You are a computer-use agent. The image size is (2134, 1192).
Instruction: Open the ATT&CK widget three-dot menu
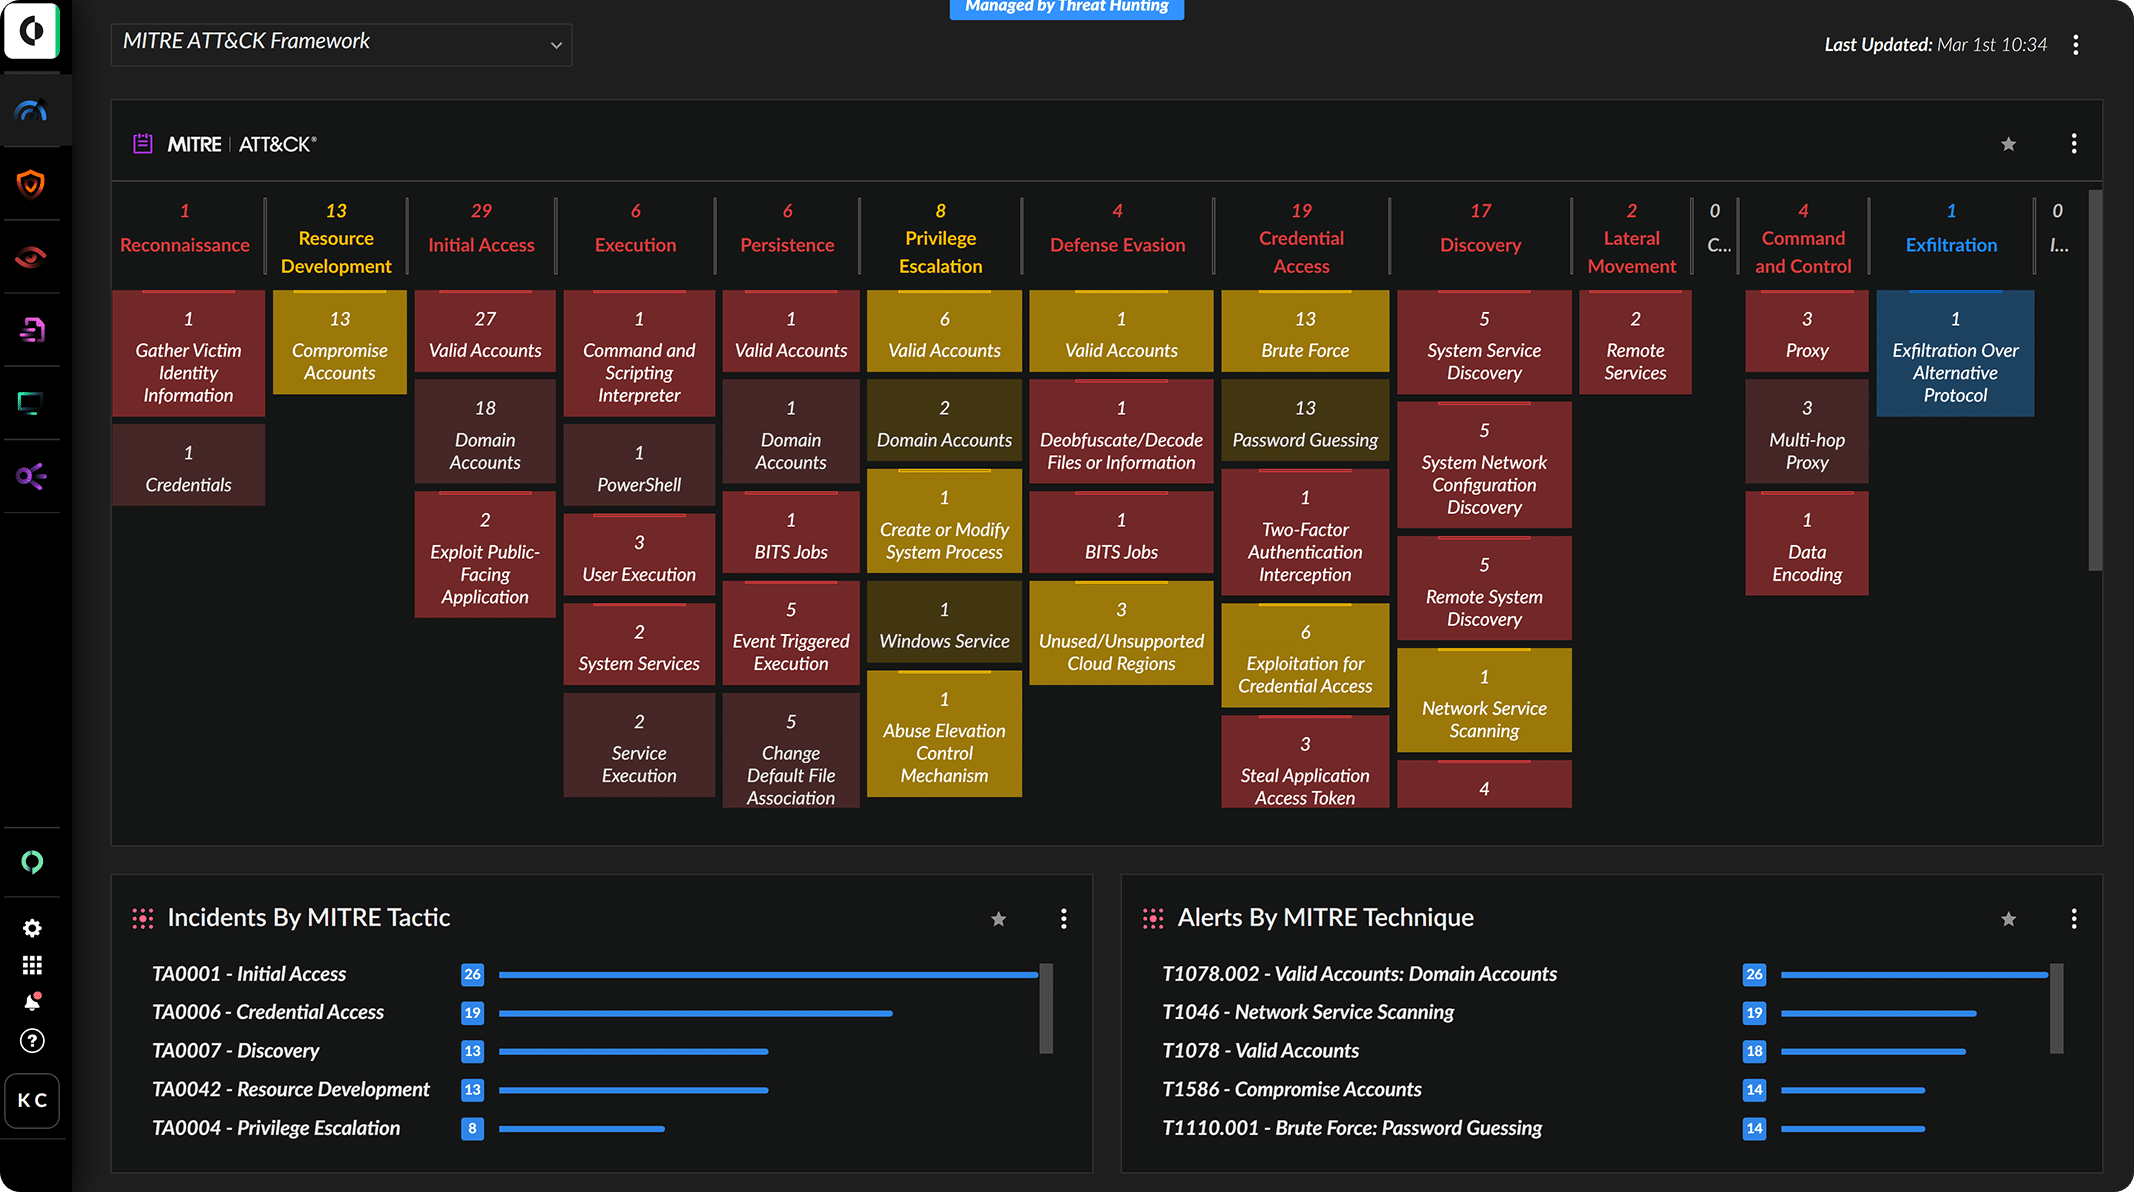[x=2072, y=143]
